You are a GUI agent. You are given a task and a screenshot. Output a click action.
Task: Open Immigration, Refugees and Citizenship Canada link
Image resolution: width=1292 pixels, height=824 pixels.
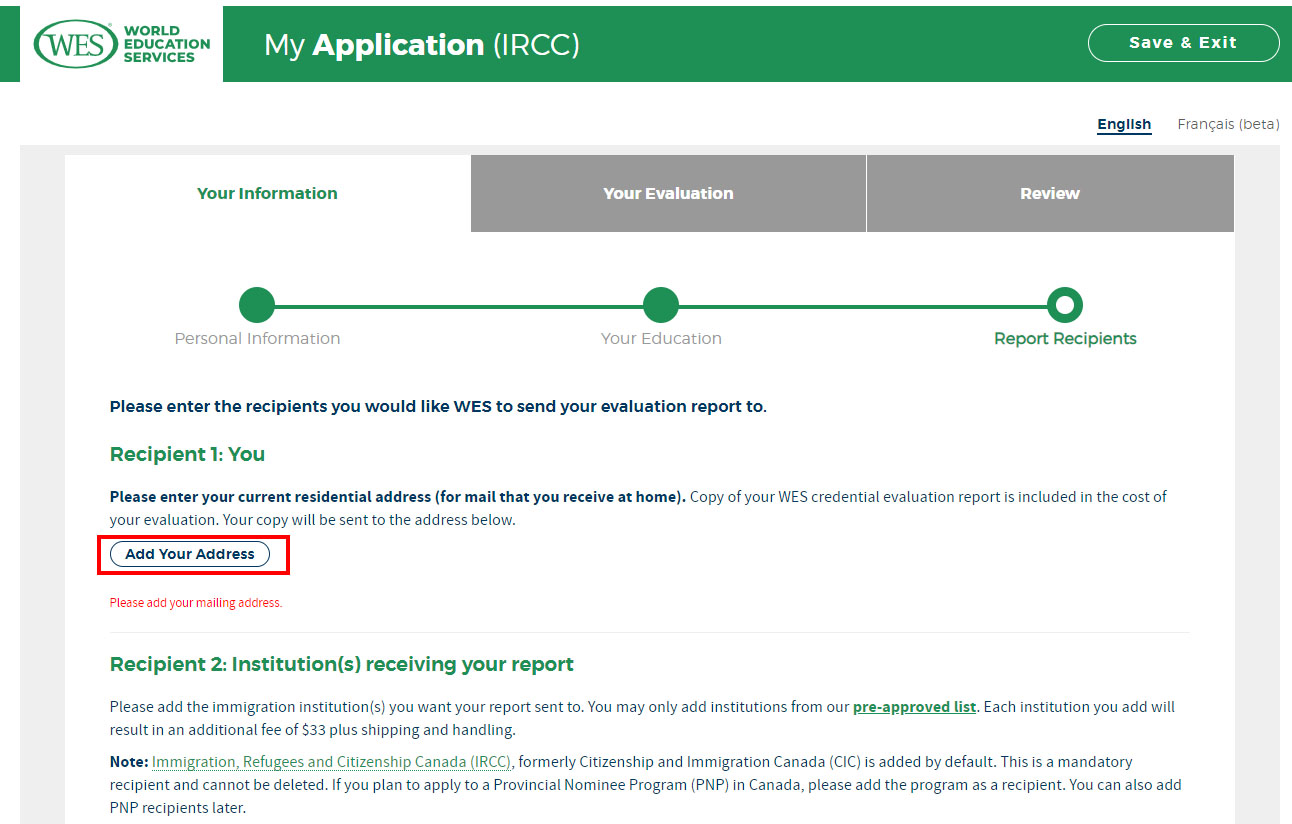pyautogui.click(x=331, y=762)
